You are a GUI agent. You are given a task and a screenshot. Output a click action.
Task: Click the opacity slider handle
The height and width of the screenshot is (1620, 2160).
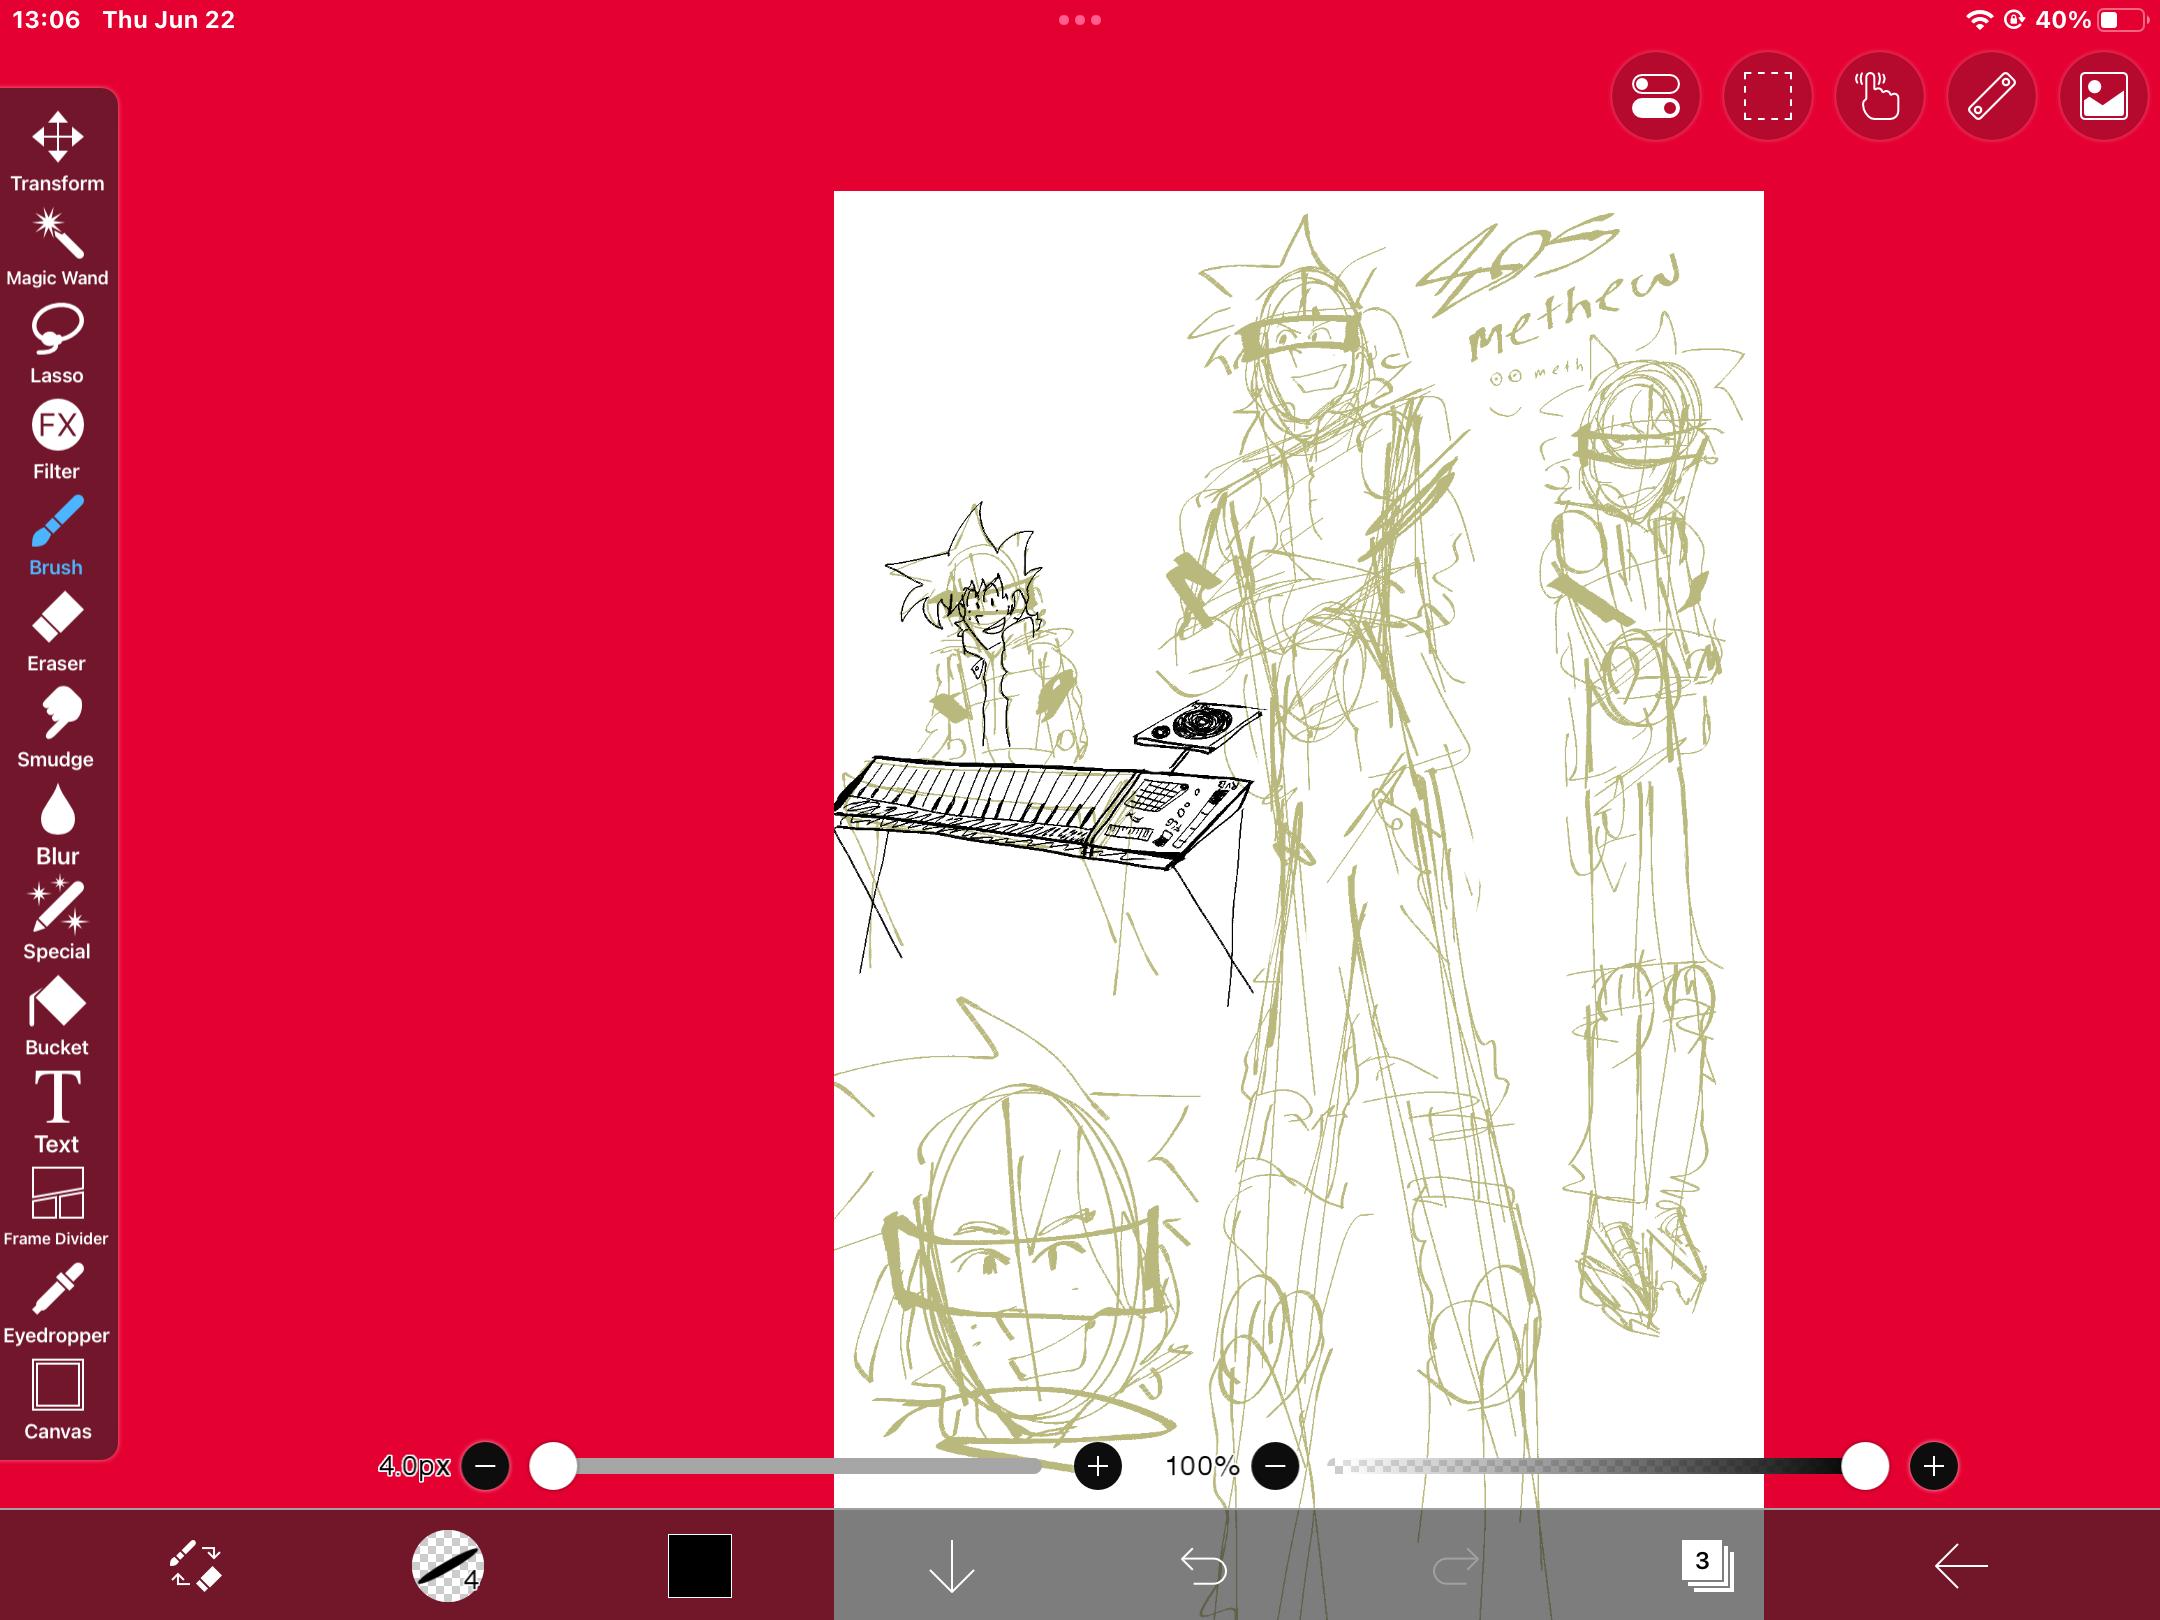(x=1865, y=1466)
